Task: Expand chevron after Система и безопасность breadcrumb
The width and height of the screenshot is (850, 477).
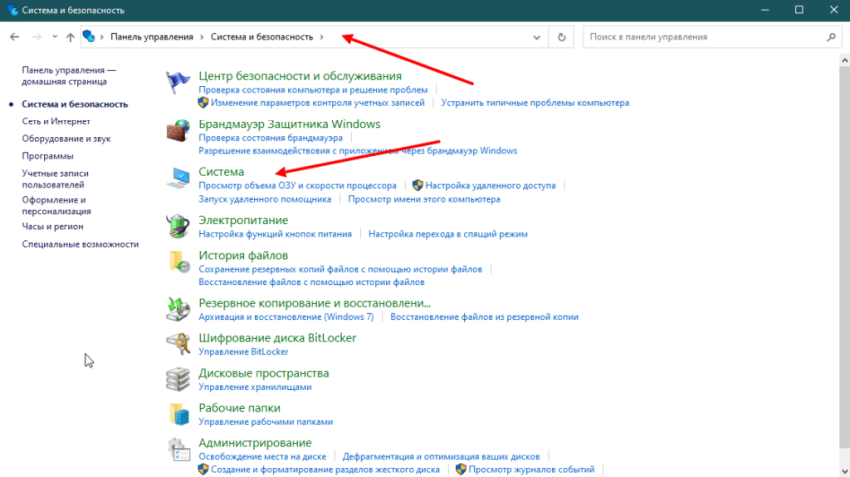Action: point(321,37)
